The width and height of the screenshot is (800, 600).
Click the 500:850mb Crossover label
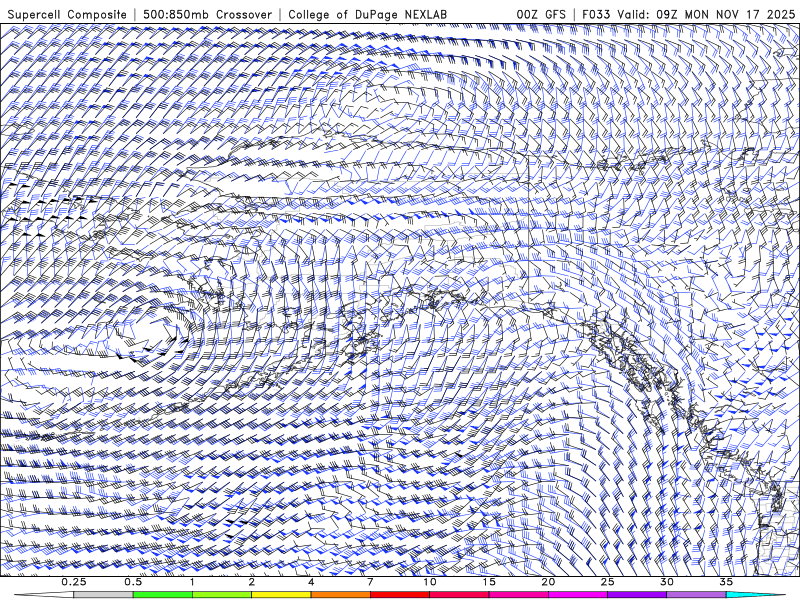click(x=207, y=14)
